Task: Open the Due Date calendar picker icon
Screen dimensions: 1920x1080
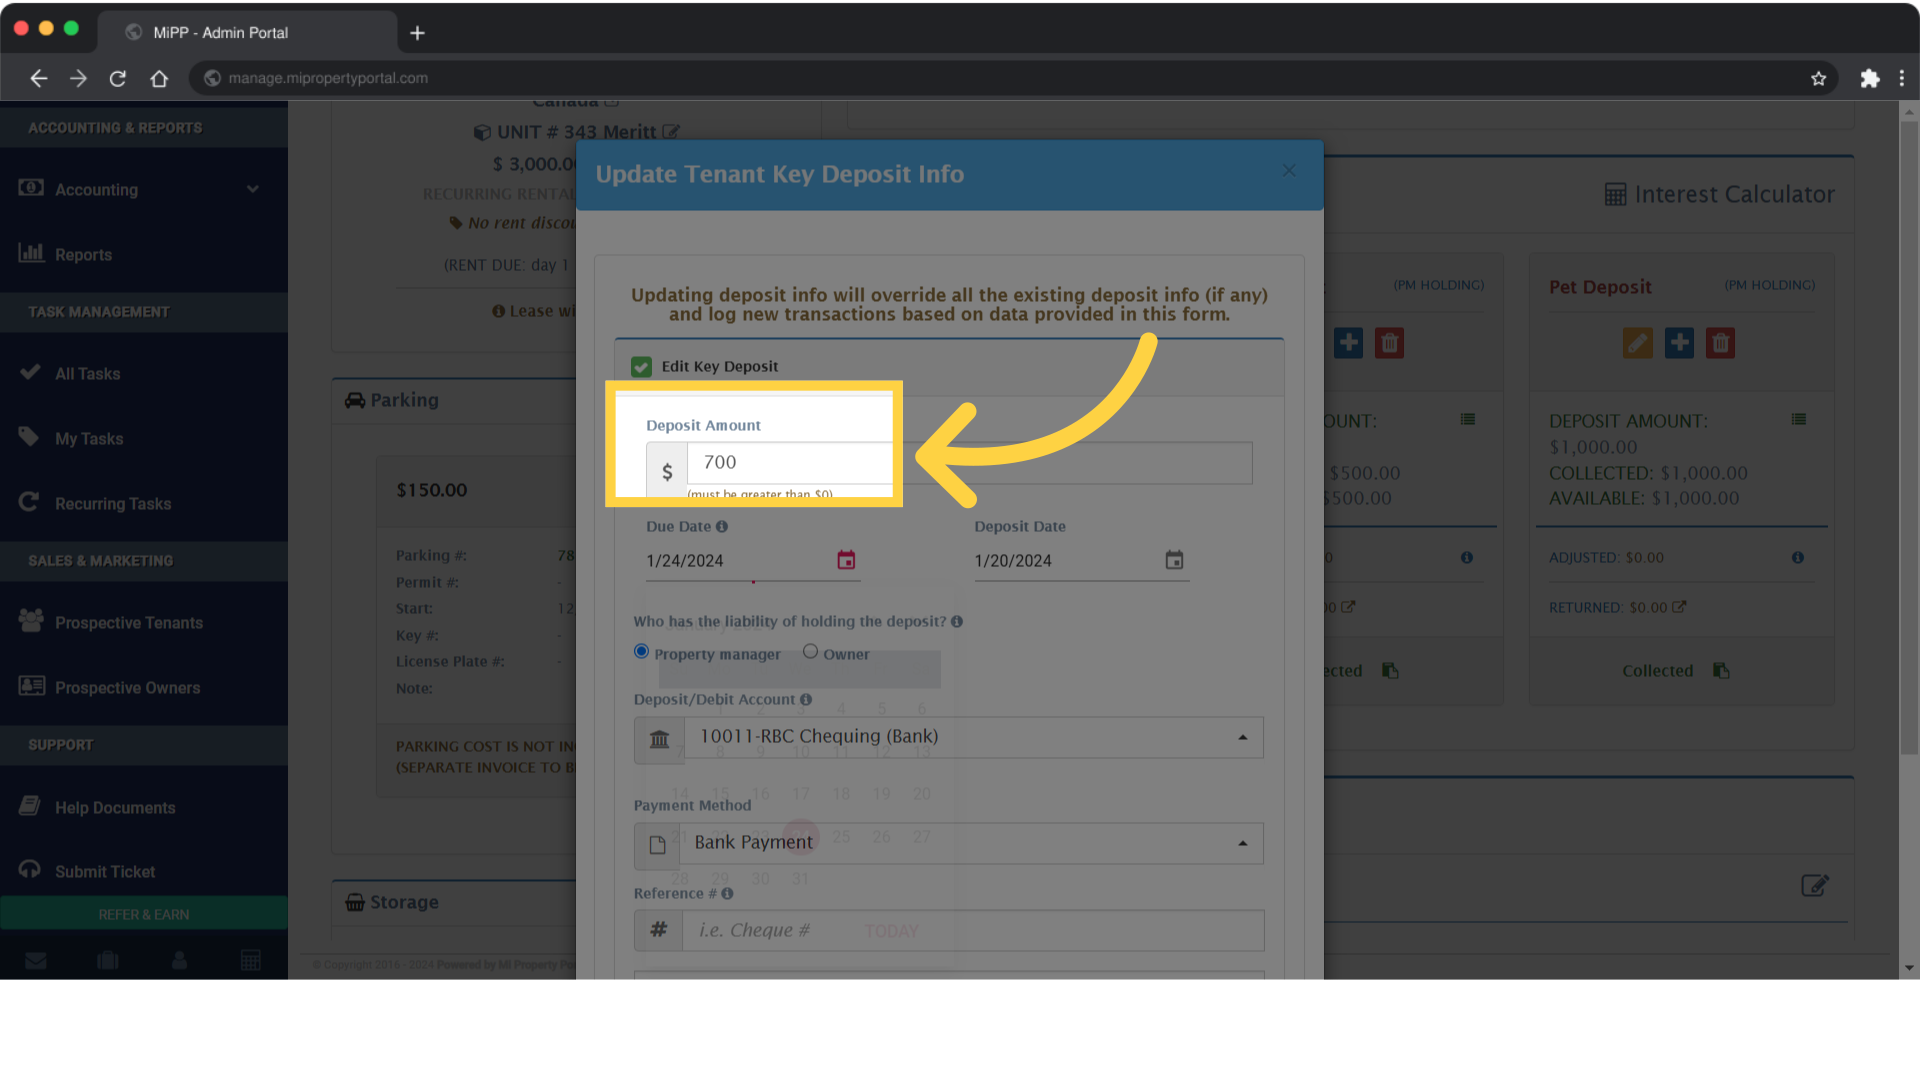Action: [x=846, y=560]
